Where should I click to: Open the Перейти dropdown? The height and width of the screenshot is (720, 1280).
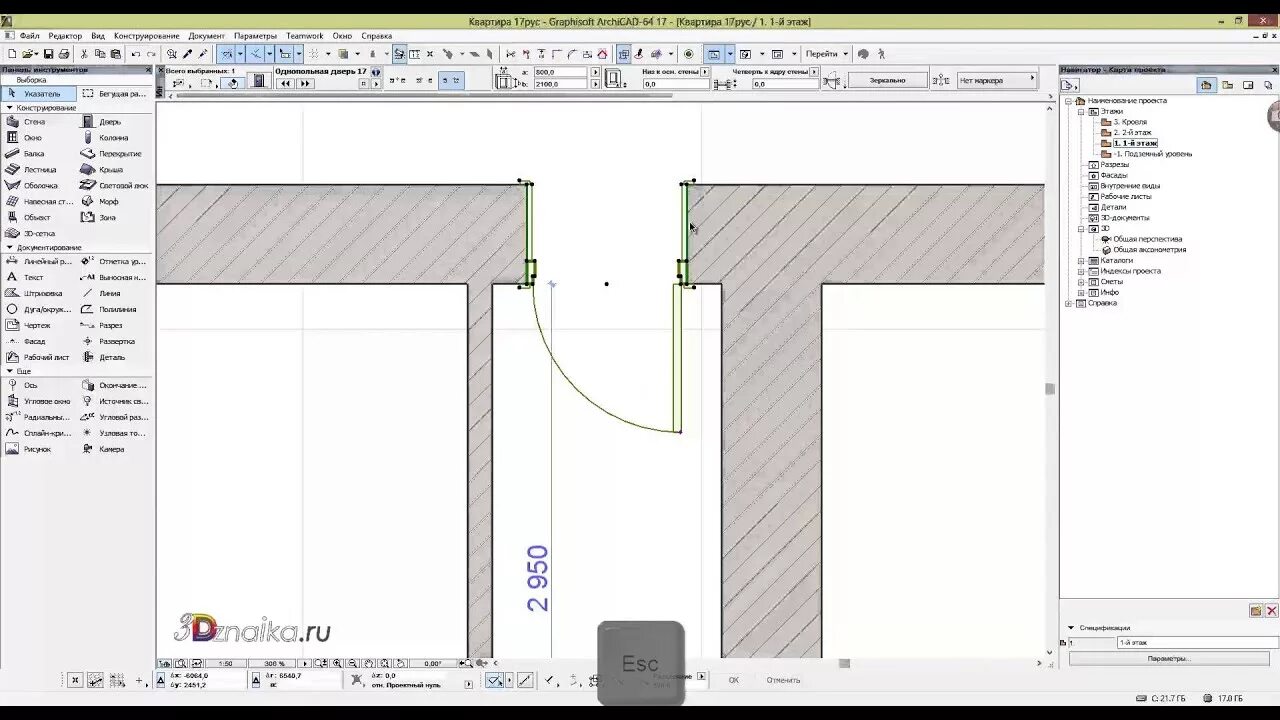point(827,54)
